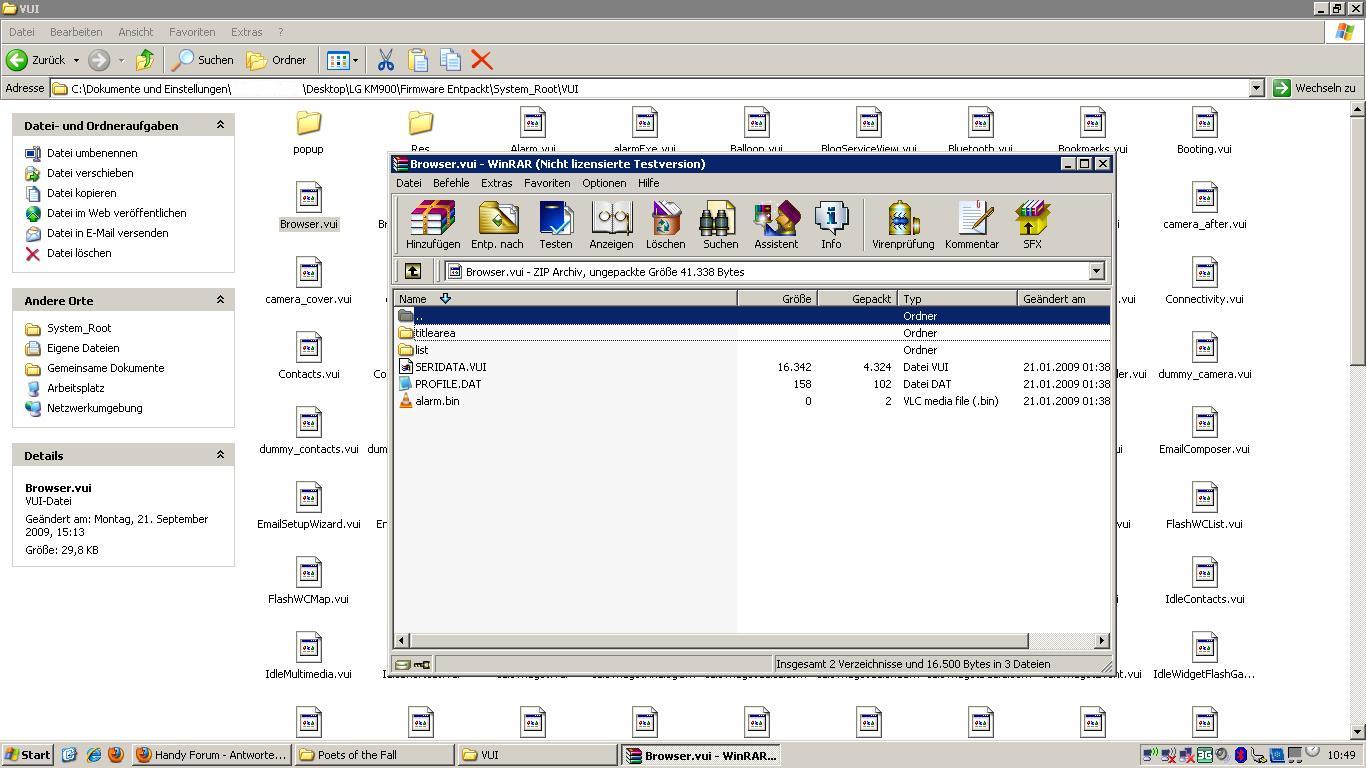Click Datei kopieren link

click(81, 193)
